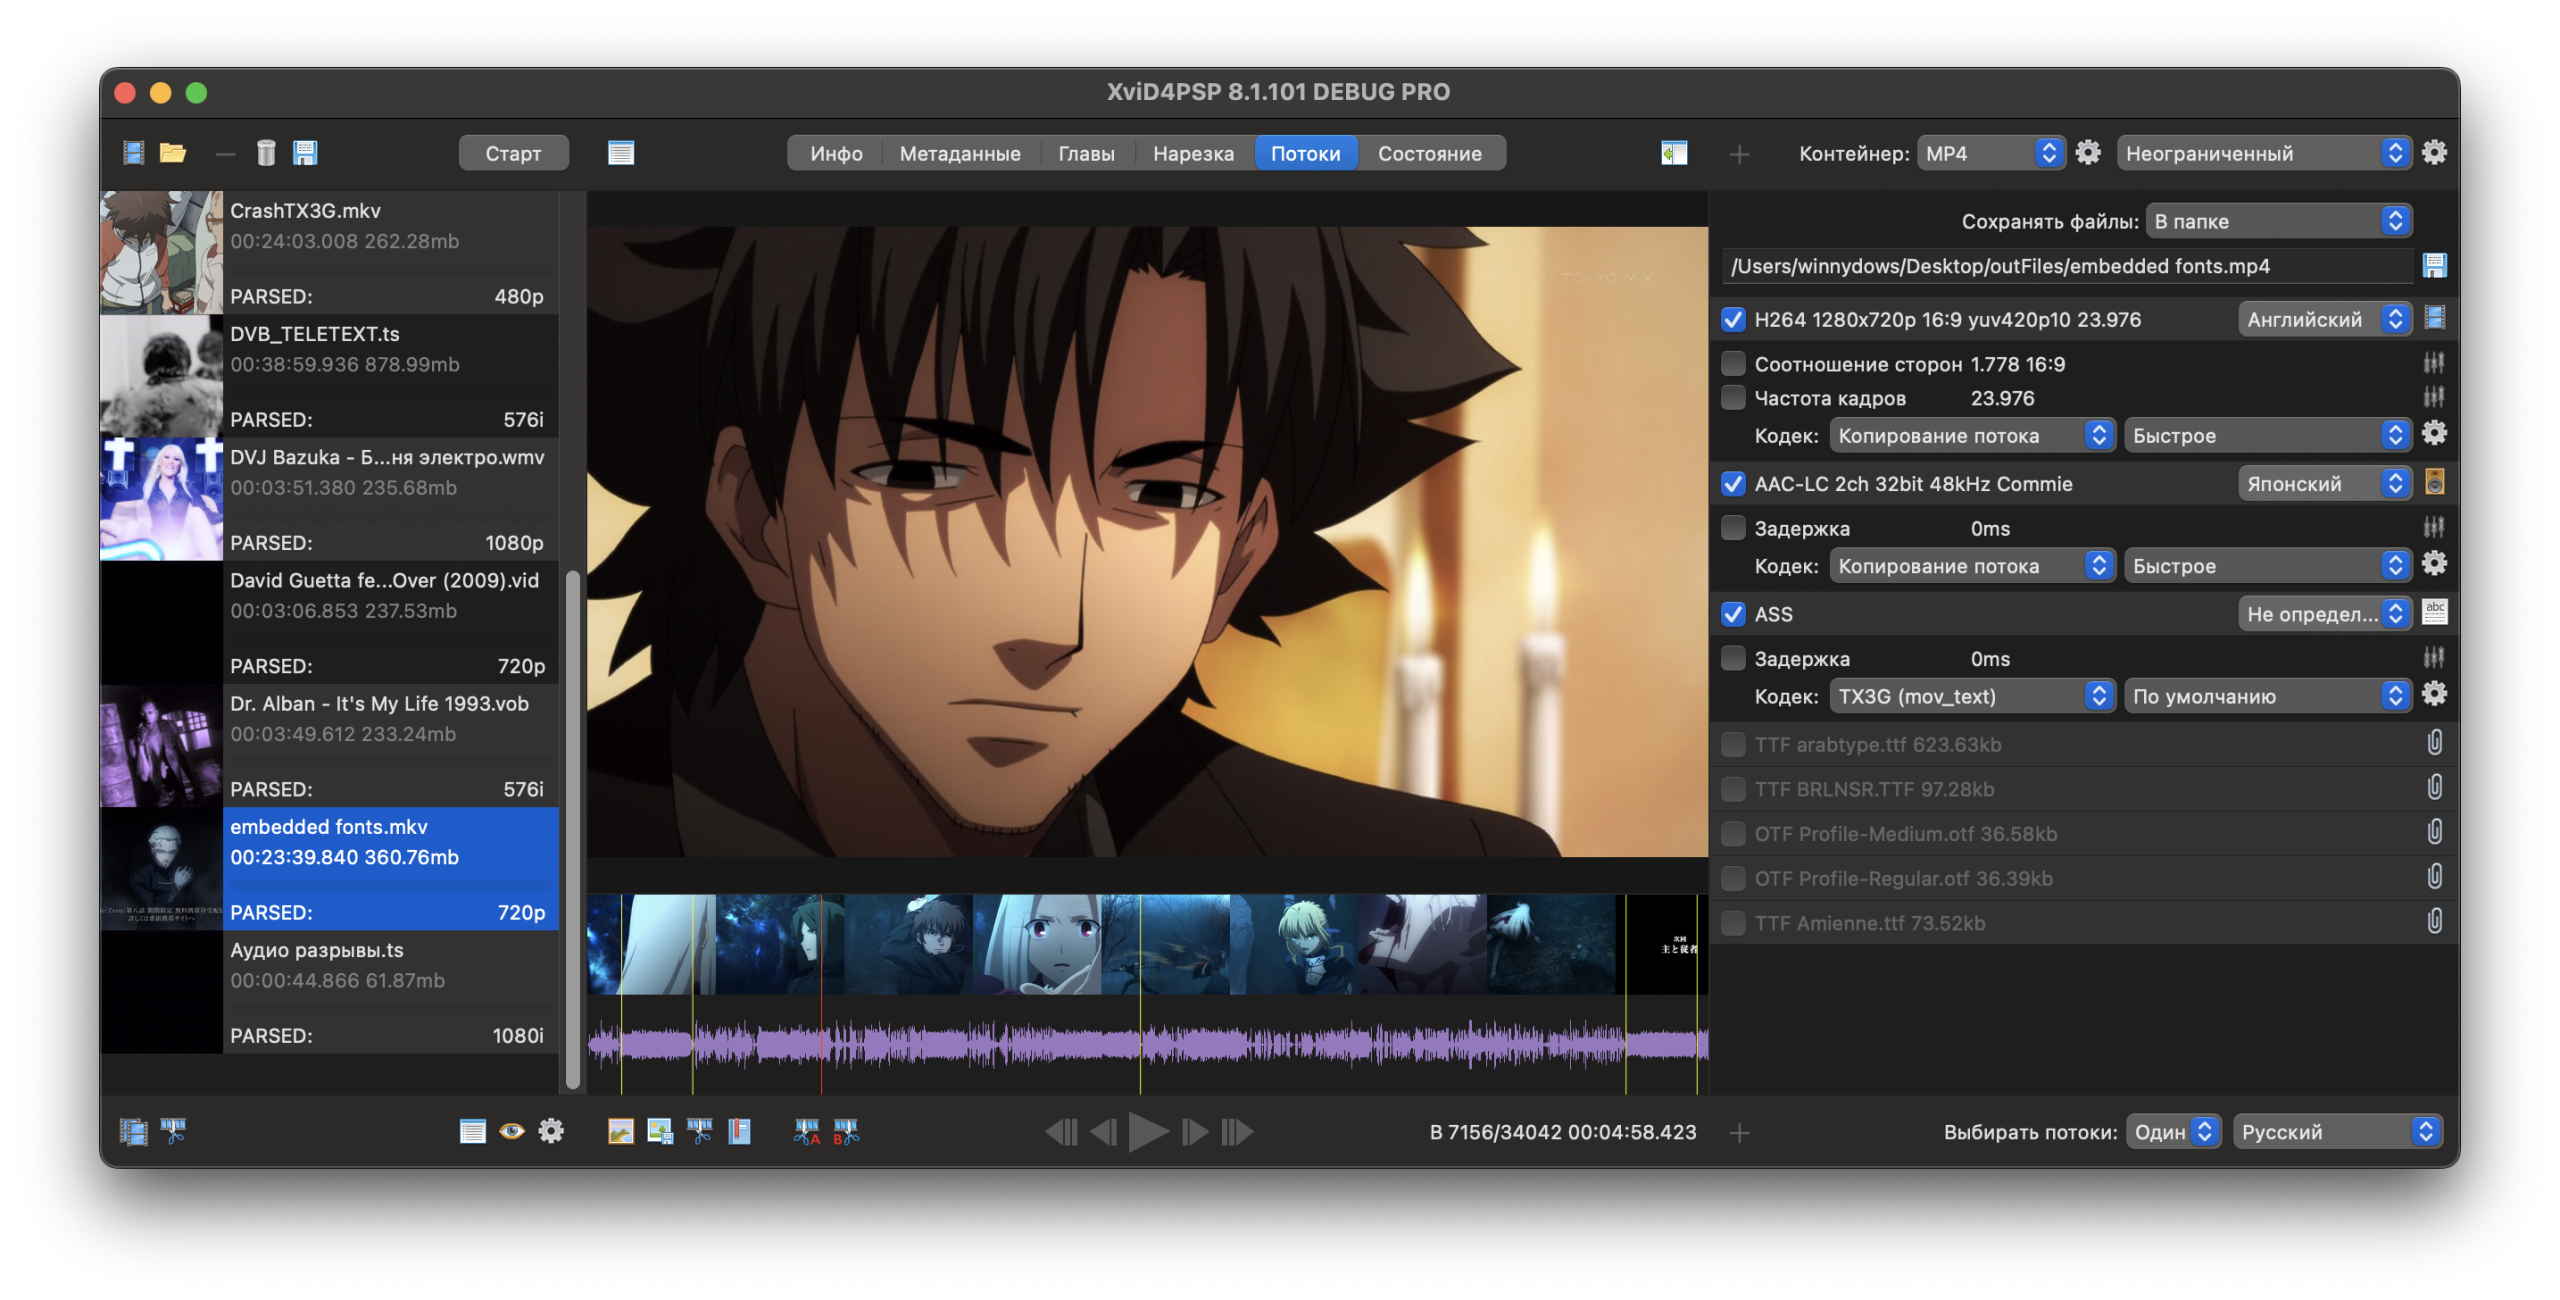Open the По умолчанию subtitle dropdown
Screen dimensions: 2560x1300
click(2267, 696)
